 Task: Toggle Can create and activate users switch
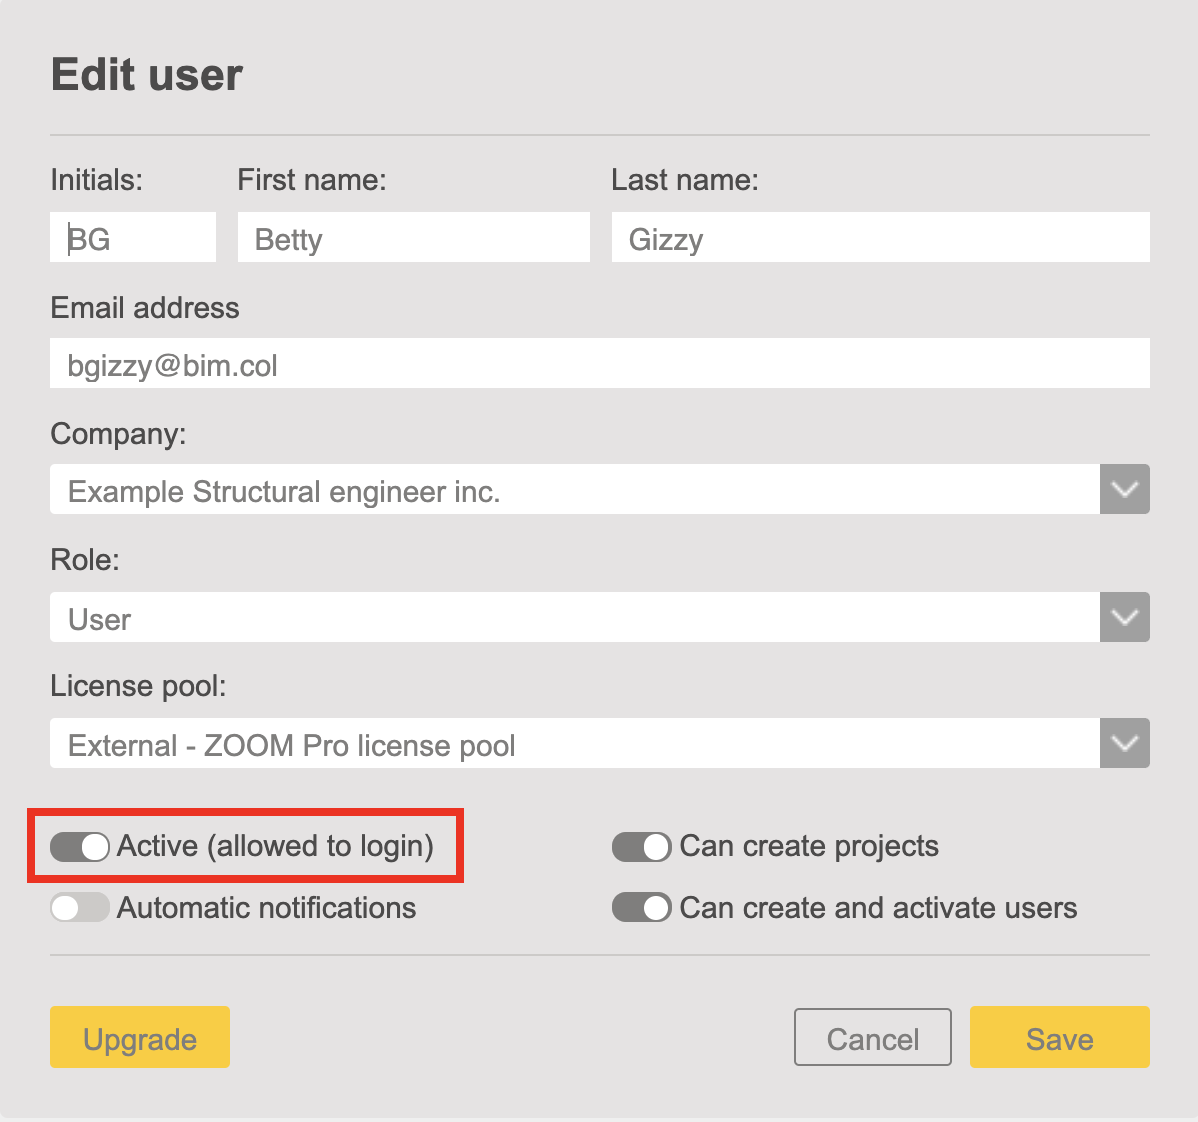642,907
